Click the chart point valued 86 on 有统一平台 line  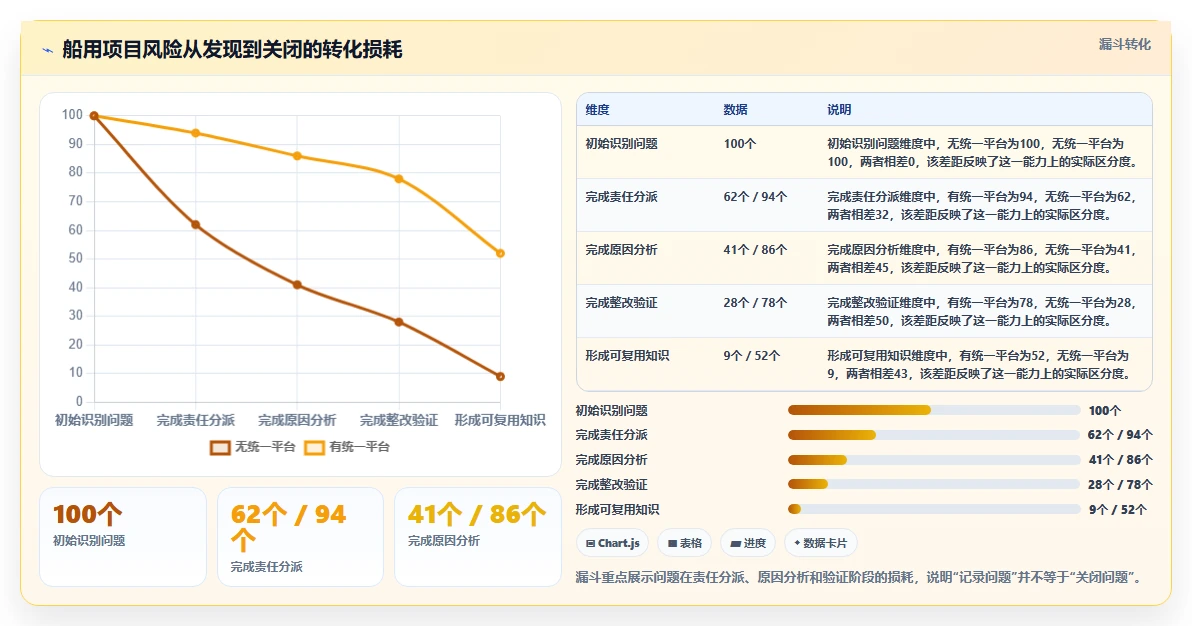(297, 156)
